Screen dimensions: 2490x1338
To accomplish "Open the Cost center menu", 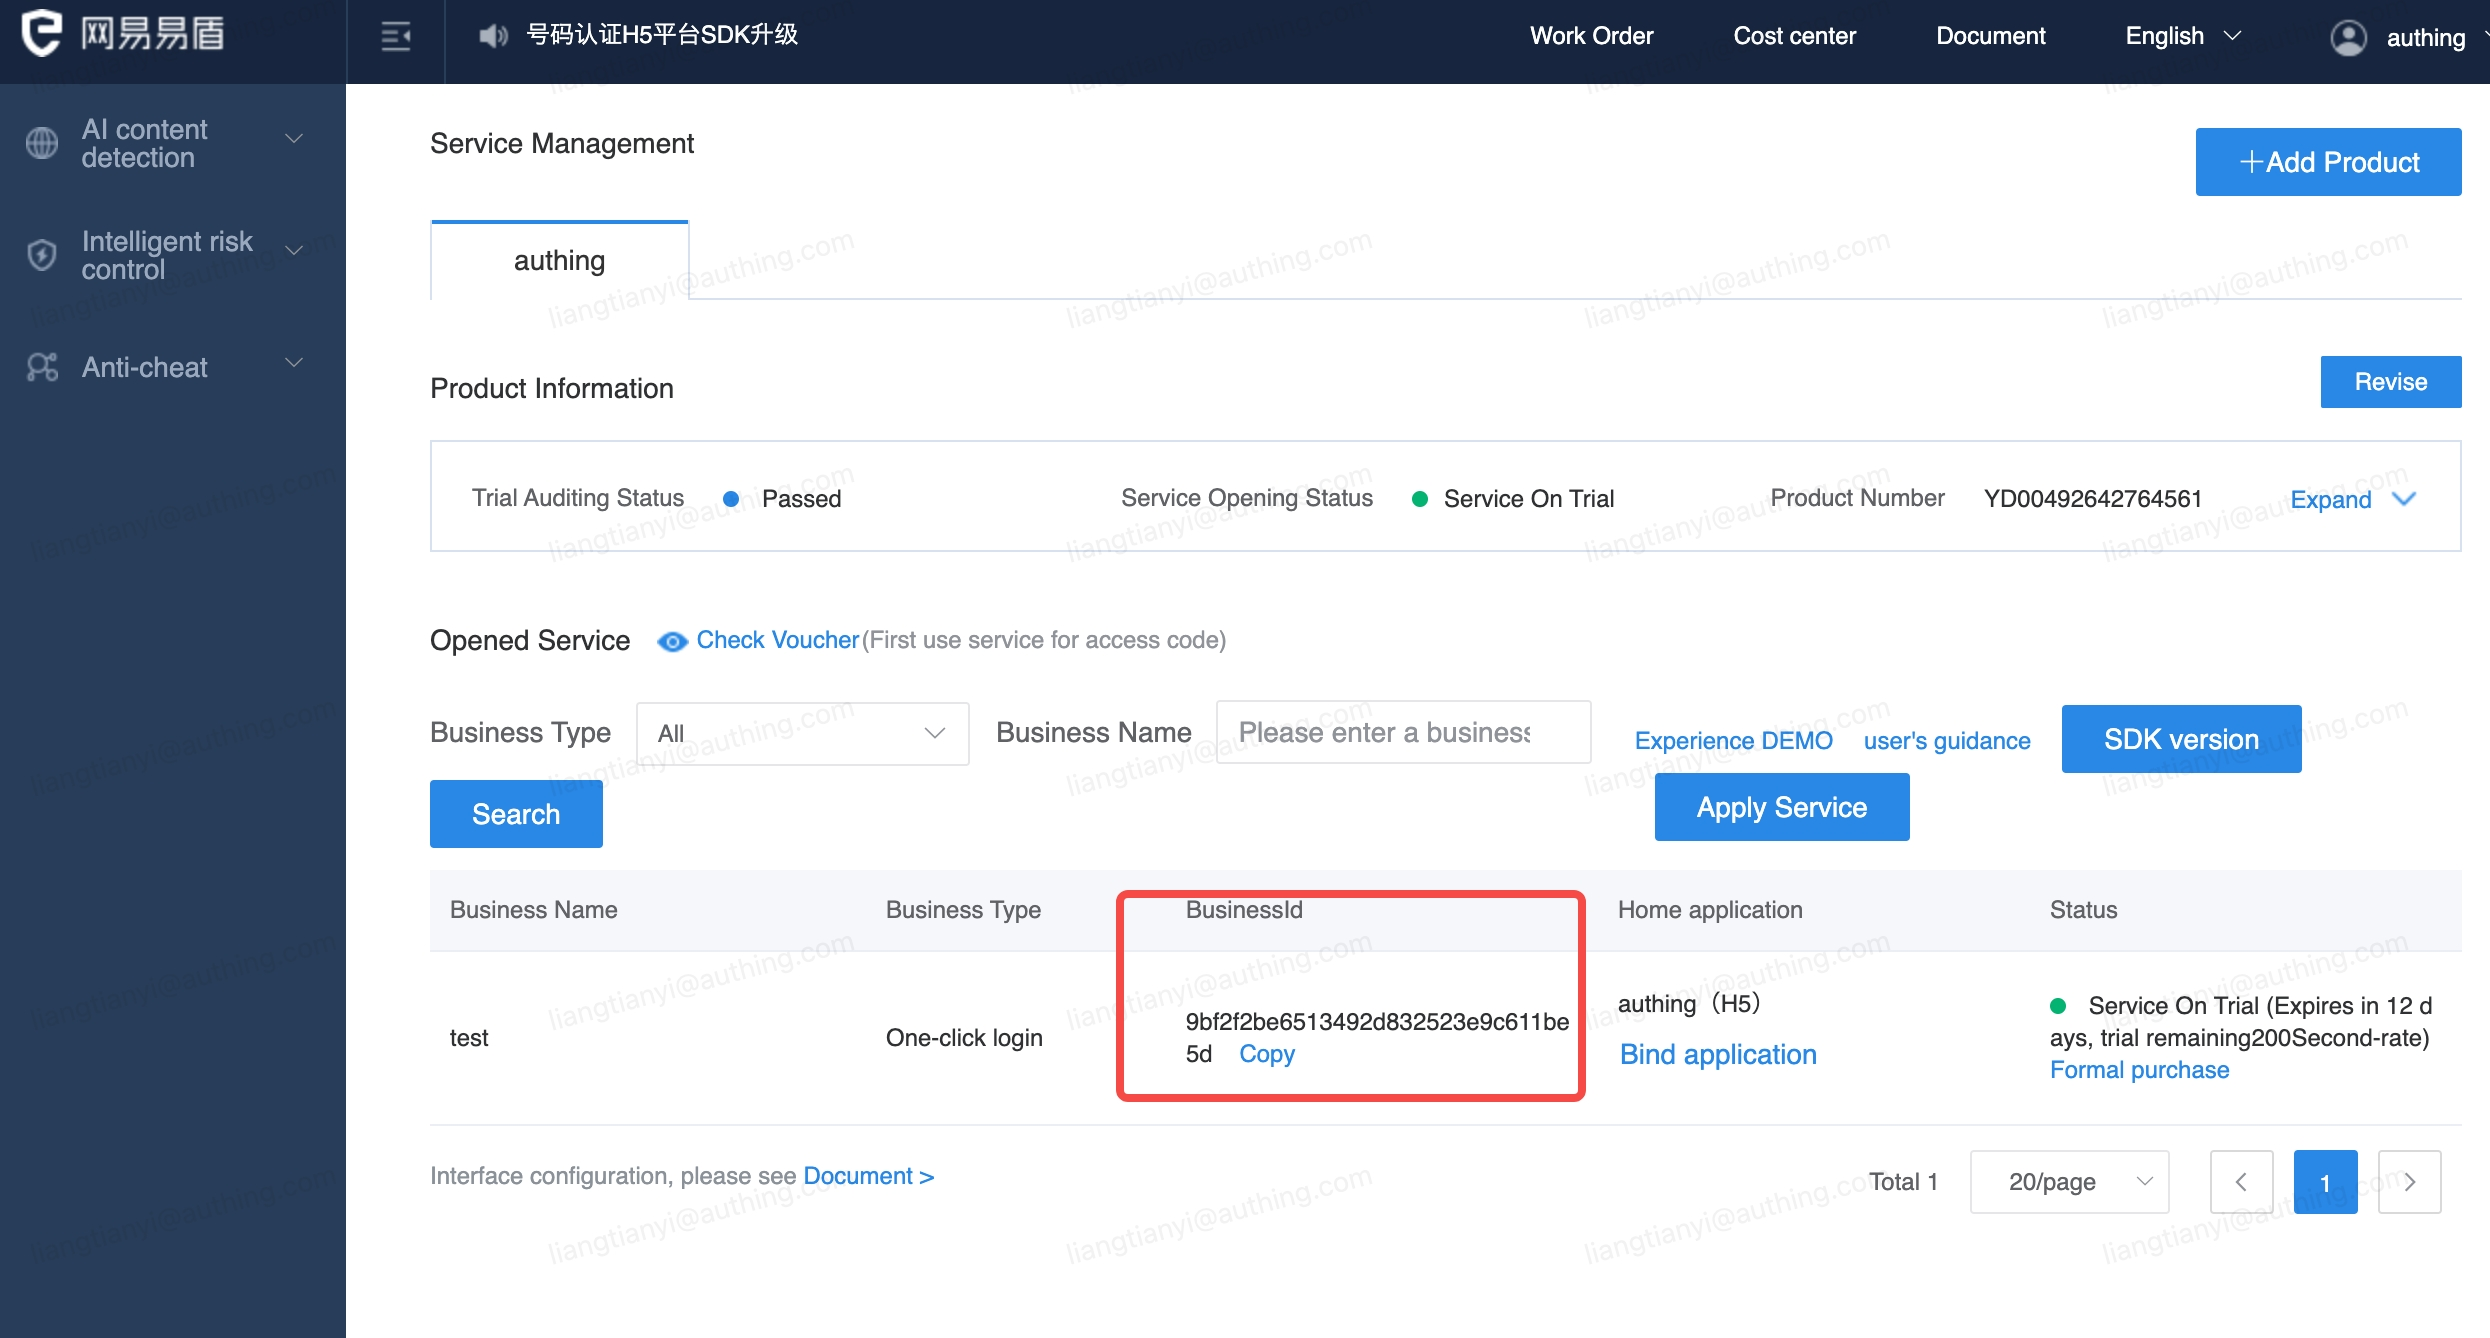I will click(1794, 36).
